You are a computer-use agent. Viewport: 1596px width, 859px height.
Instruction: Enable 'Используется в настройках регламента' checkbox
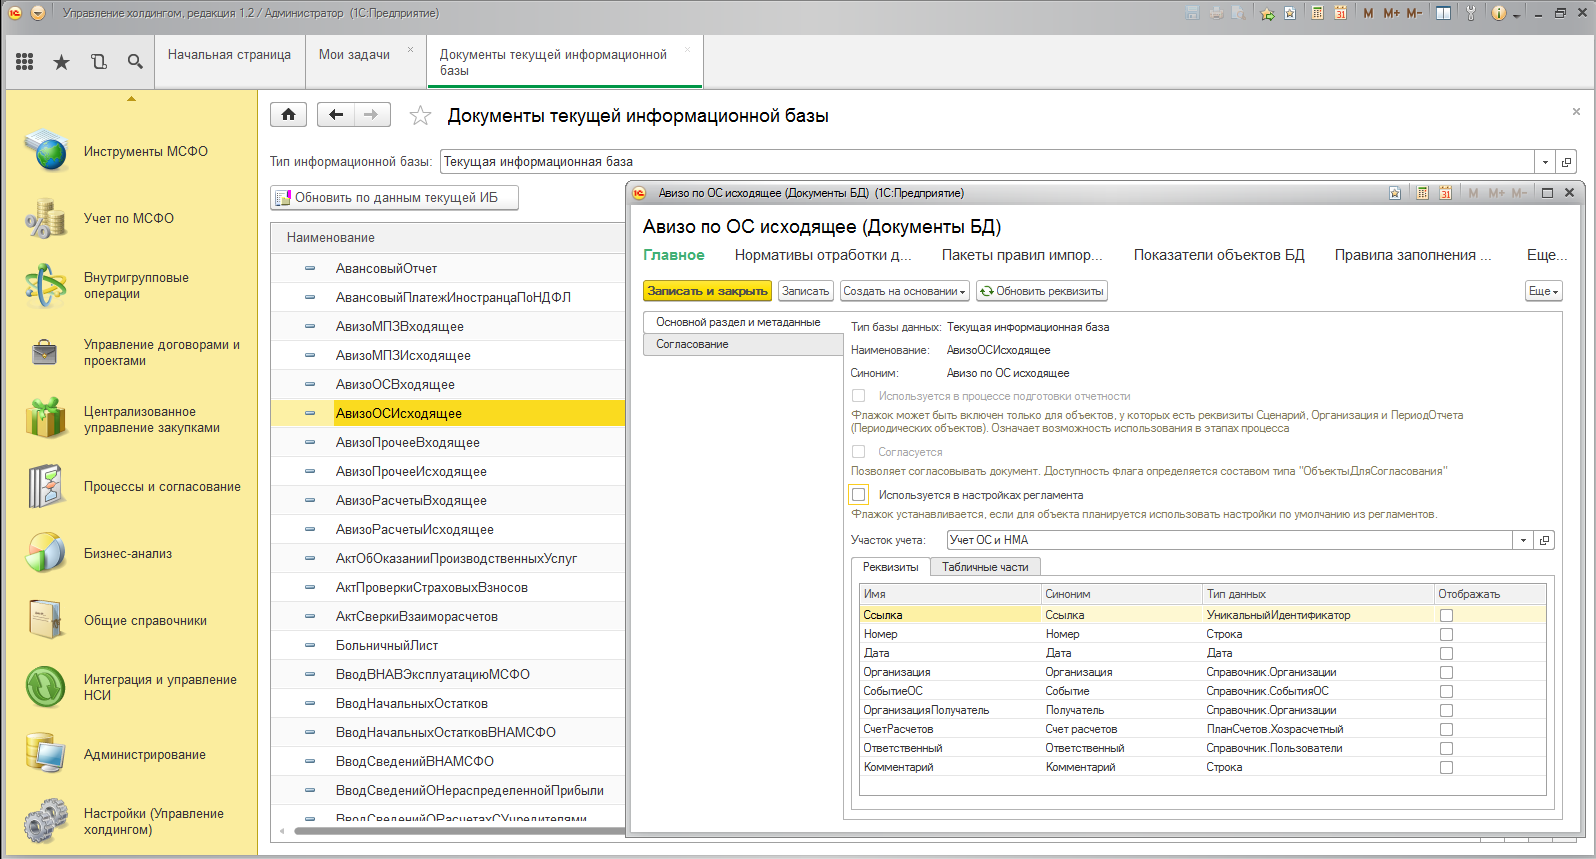click(x=858, y=494)
